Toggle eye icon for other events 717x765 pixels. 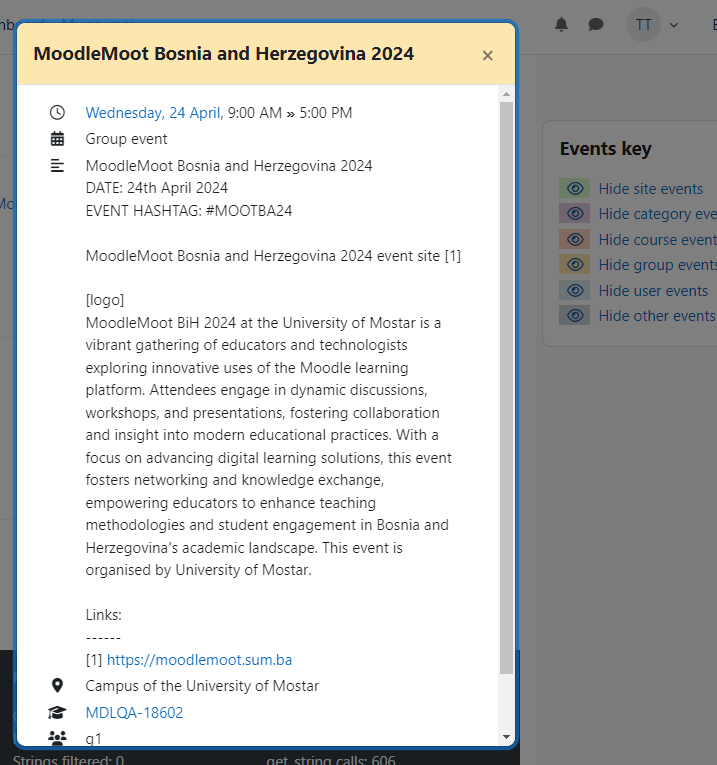pyautogui.click(x=575, y=316)
